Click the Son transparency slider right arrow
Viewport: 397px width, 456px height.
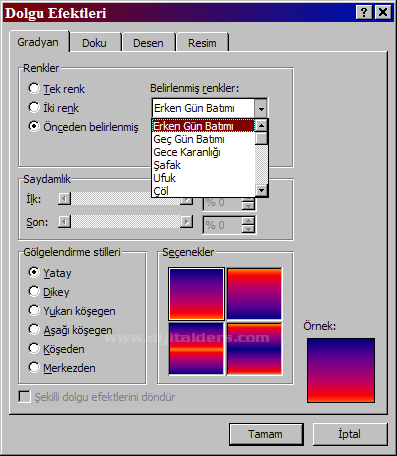187,221
